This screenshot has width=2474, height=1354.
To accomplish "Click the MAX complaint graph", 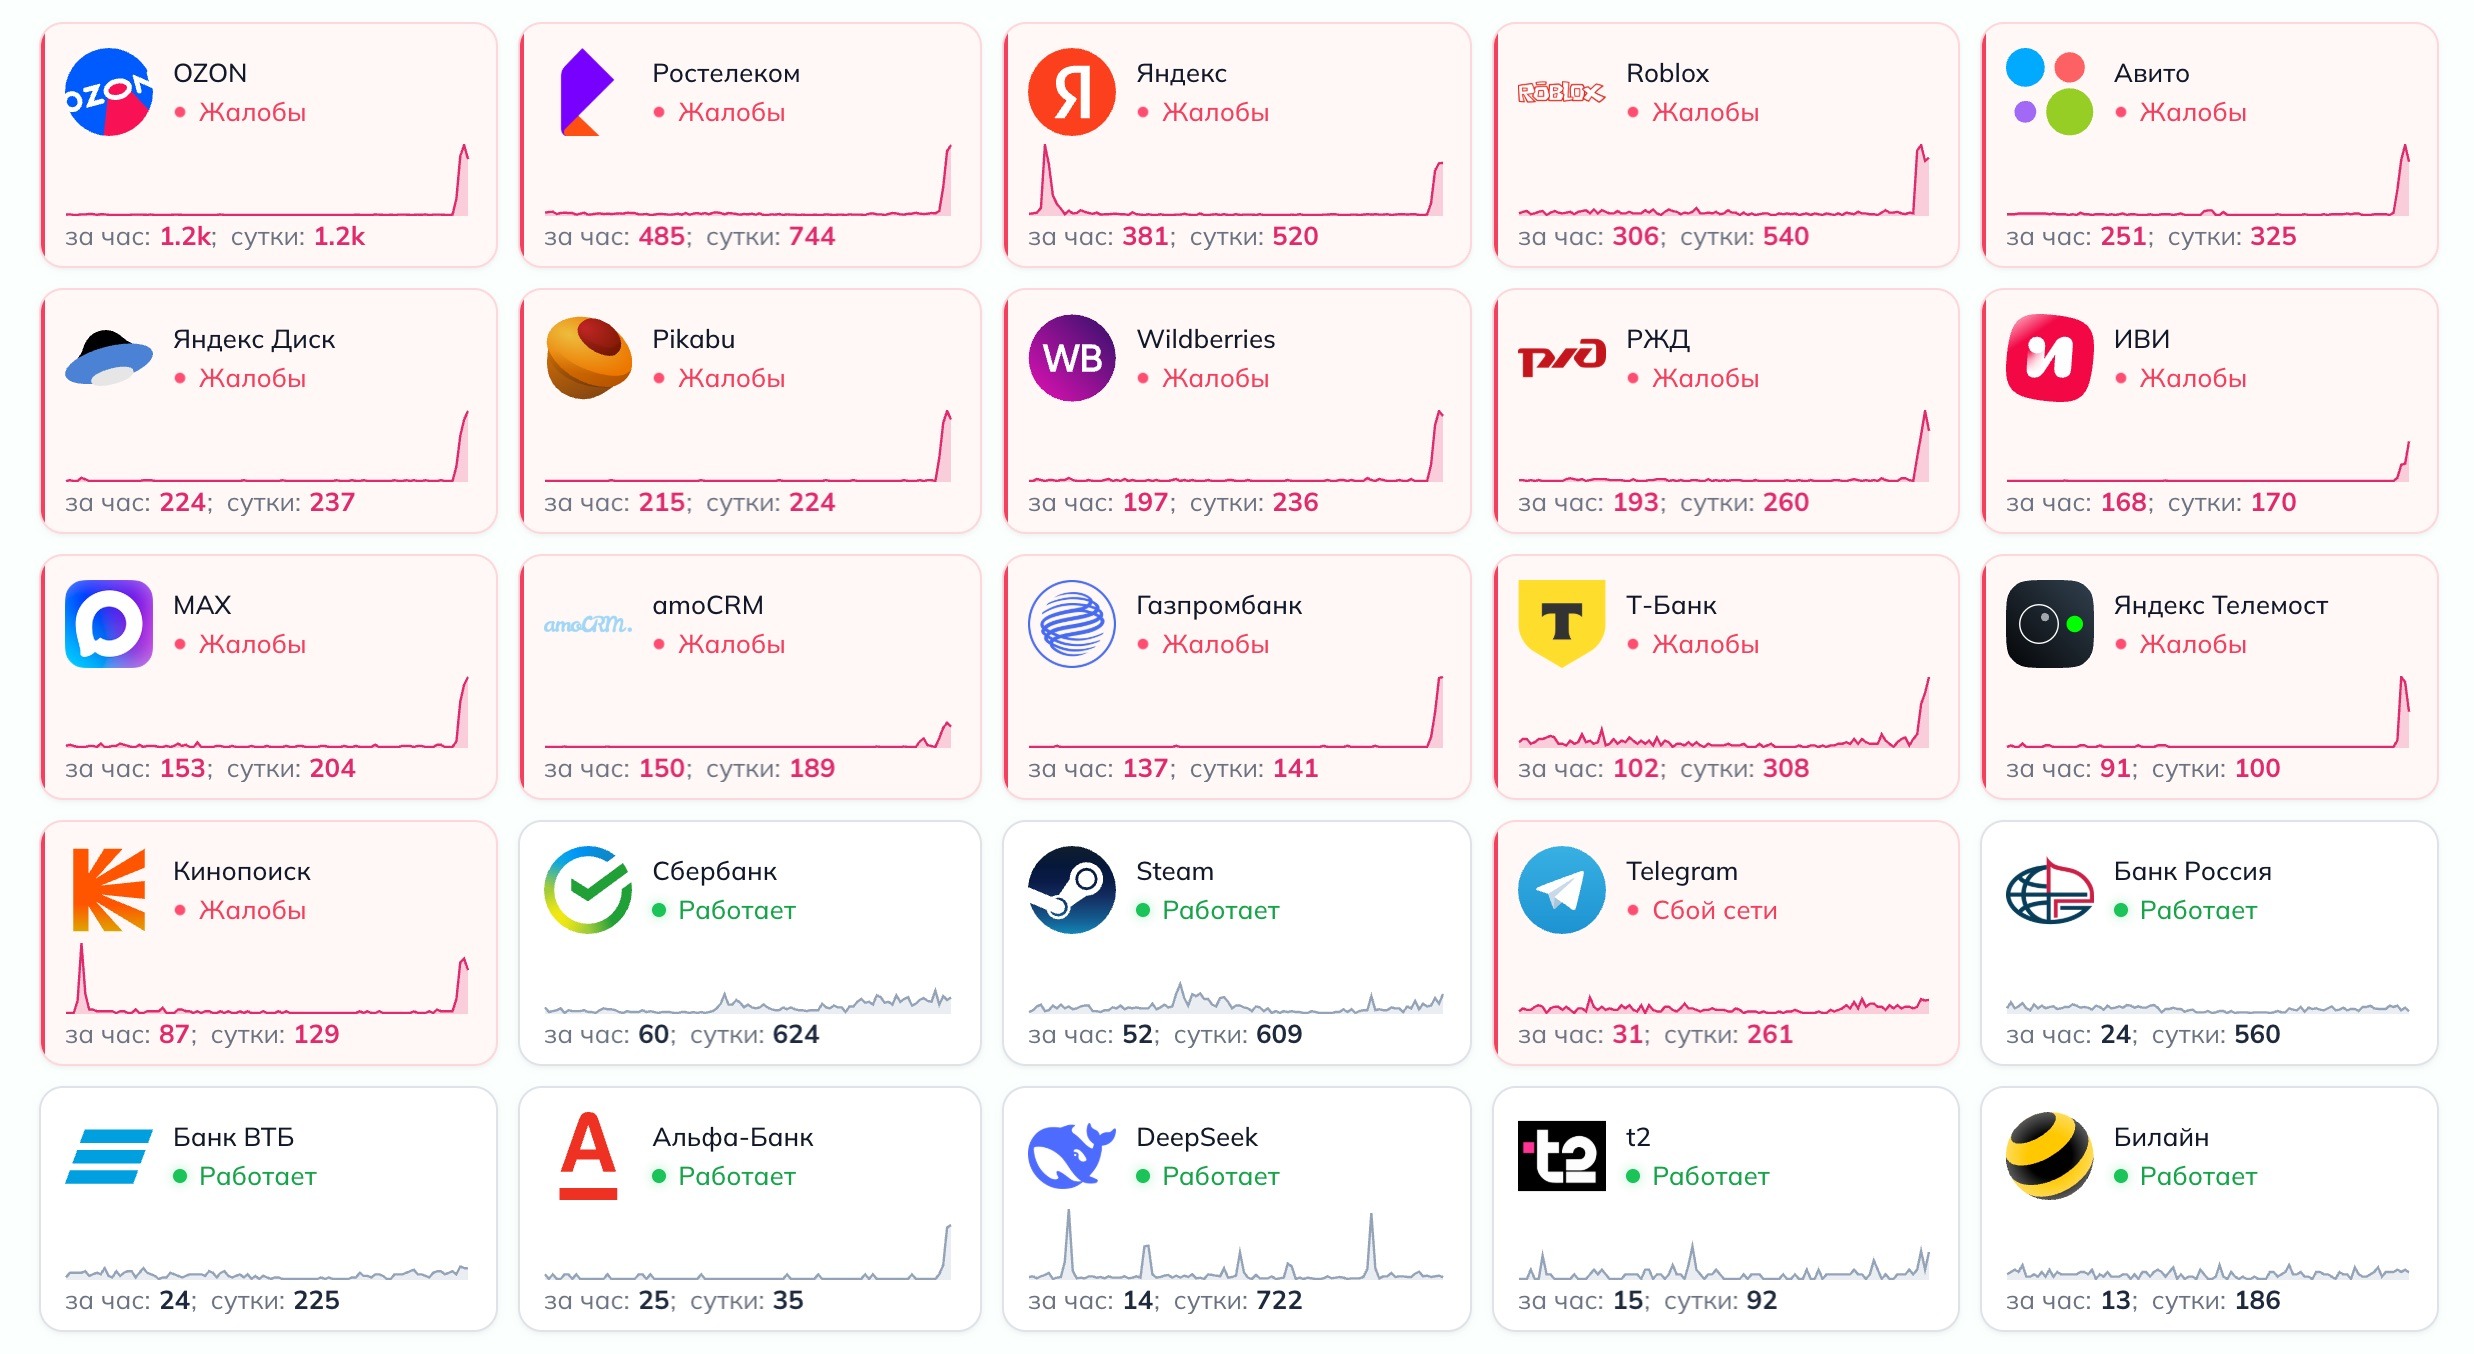I will (267, 712).
